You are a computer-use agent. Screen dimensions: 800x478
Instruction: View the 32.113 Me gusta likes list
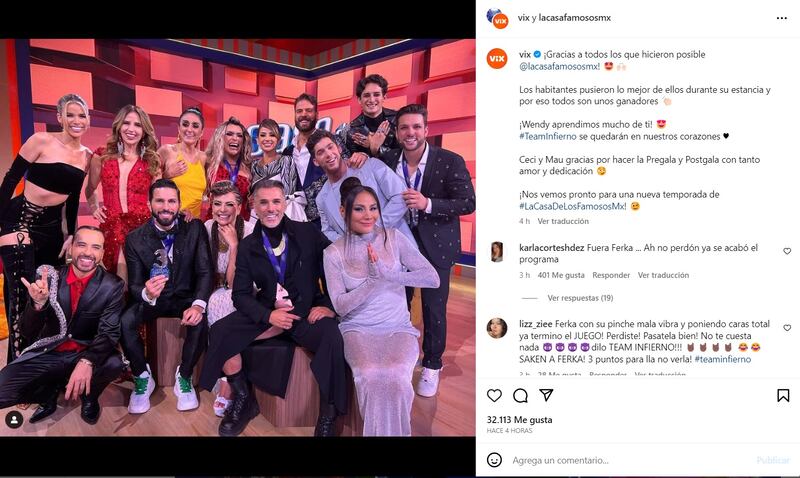click(519, 420)
